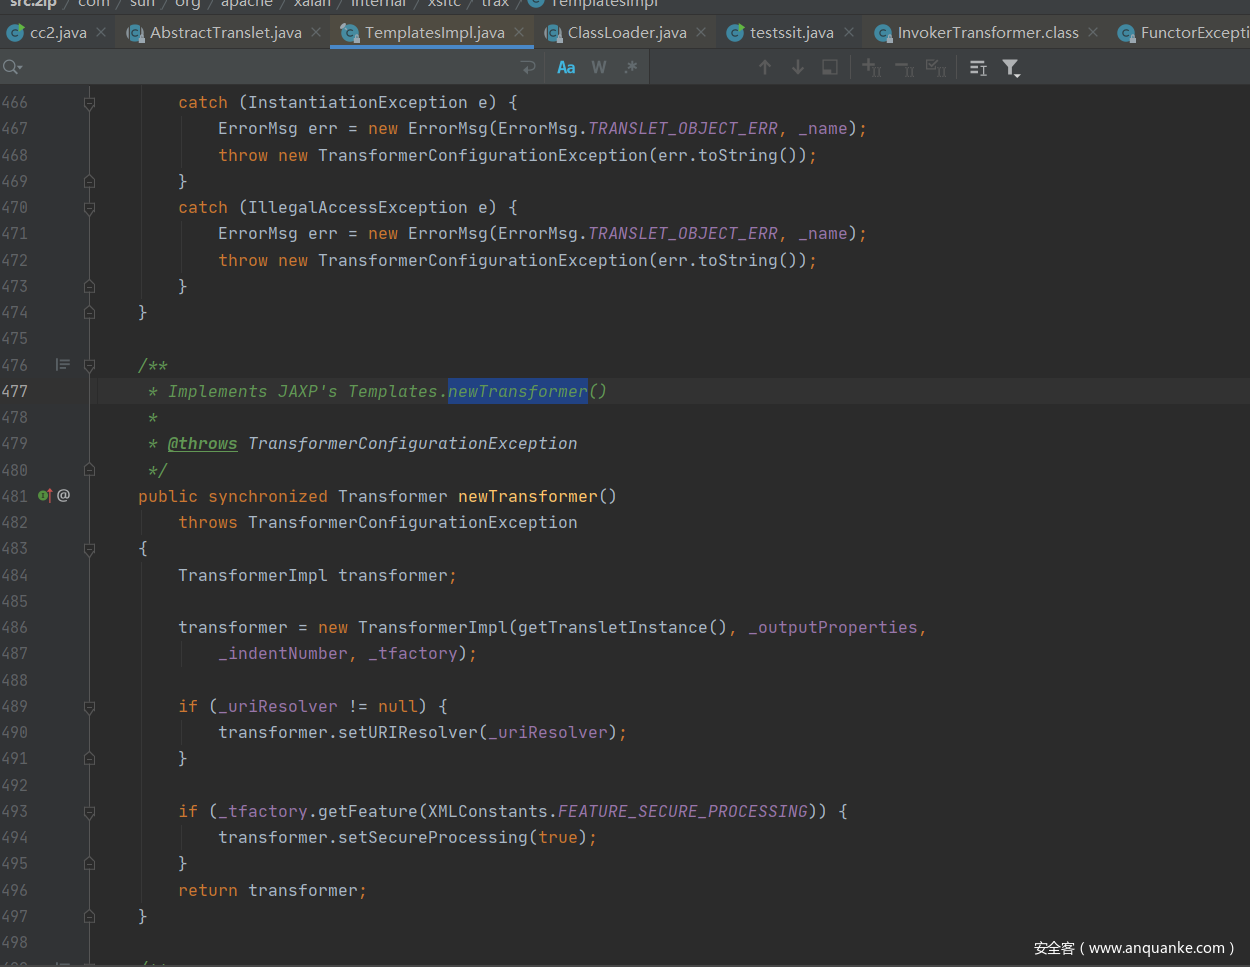Click the @throws Javadoc tag link
The width and height of the screenshot is (1250, 967).
[202, 444]
